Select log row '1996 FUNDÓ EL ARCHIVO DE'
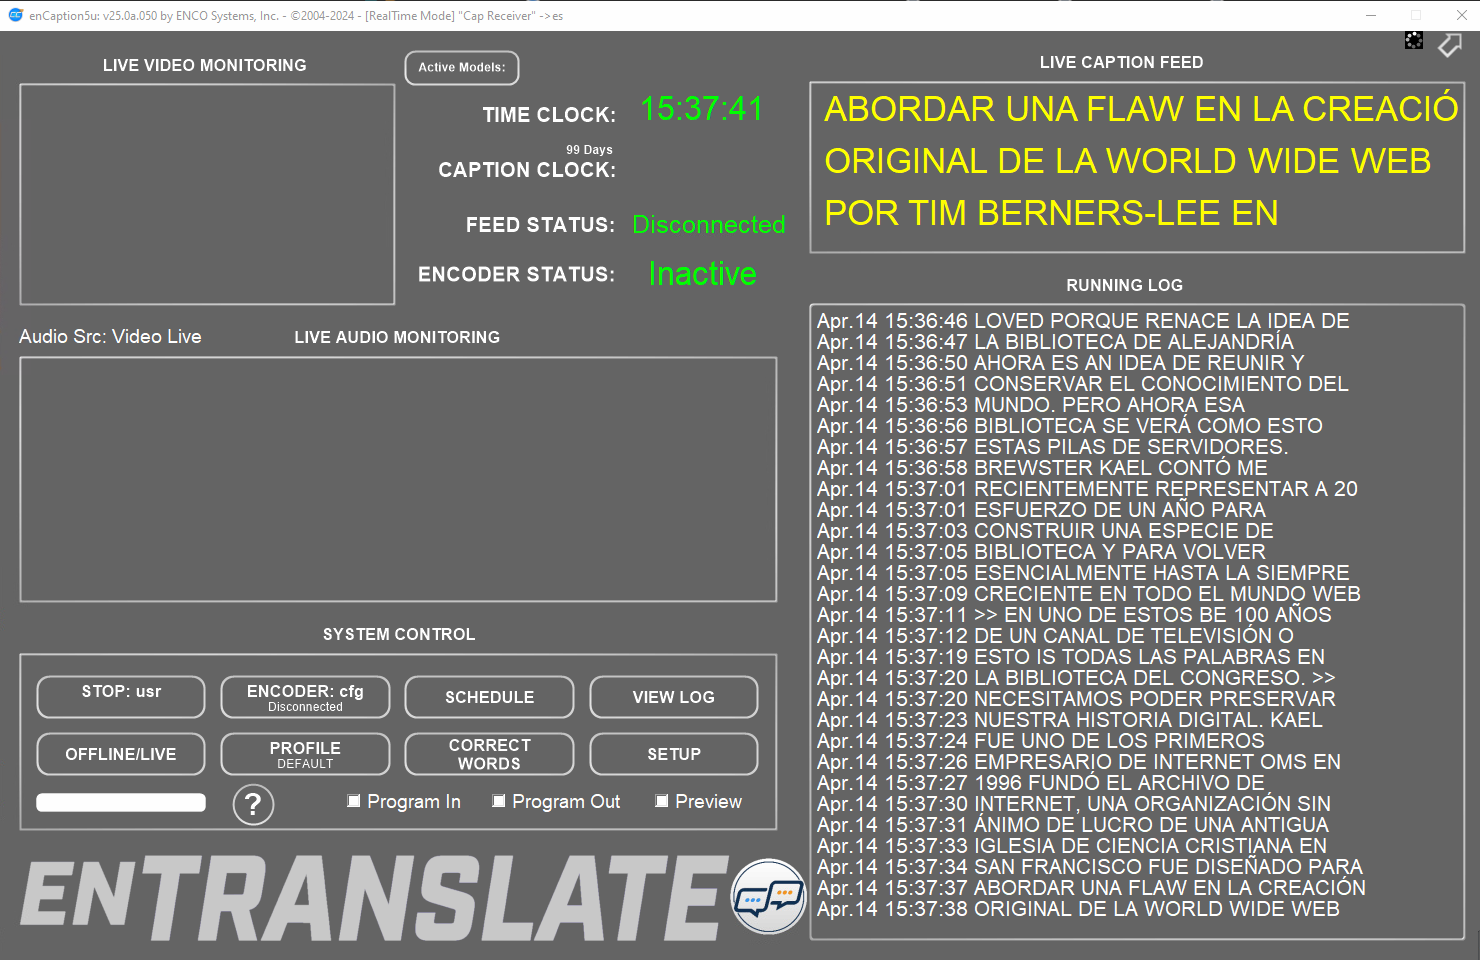The height and width of the screenshot is (960, 1480). (x=1041, y=783)
